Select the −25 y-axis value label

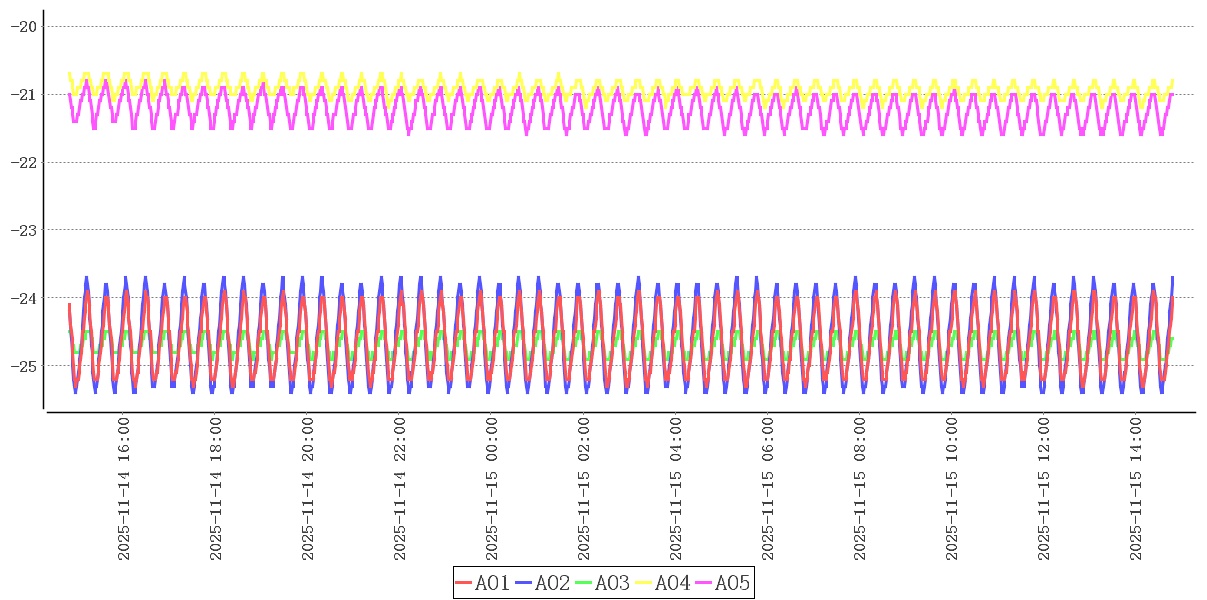point(22,365)
